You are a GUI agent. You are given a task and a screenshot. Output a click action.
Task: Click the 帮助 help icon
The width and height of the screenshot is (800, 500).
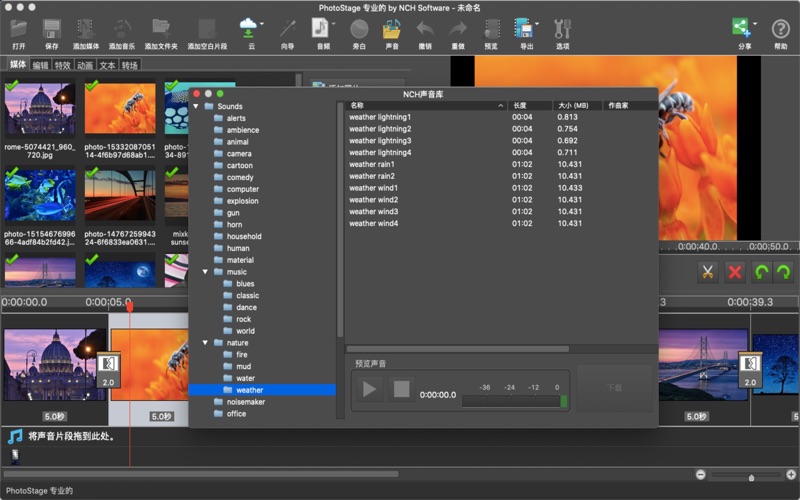point(780,30)
